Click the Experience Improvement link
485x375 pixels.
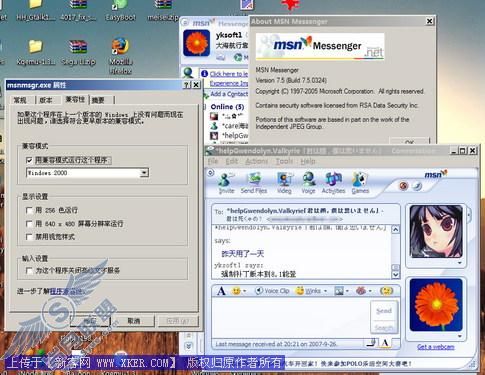pos(229,84)
